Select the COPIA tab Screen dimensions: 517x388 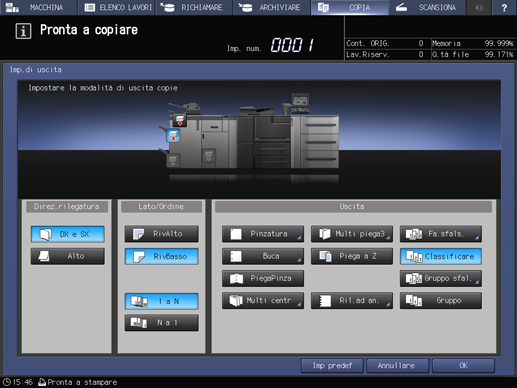point(349,7)
